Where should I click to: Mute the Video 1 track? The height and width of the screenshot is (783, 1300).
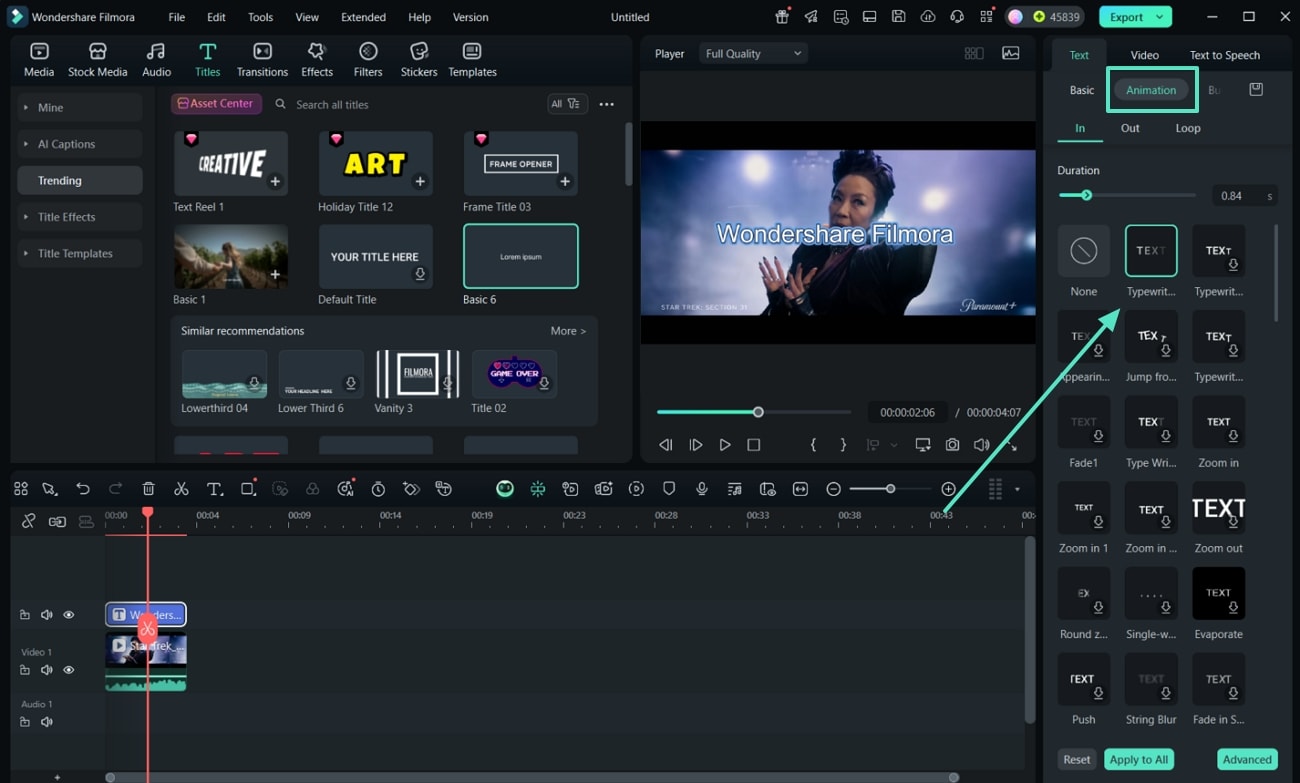[x=46, y=670]
